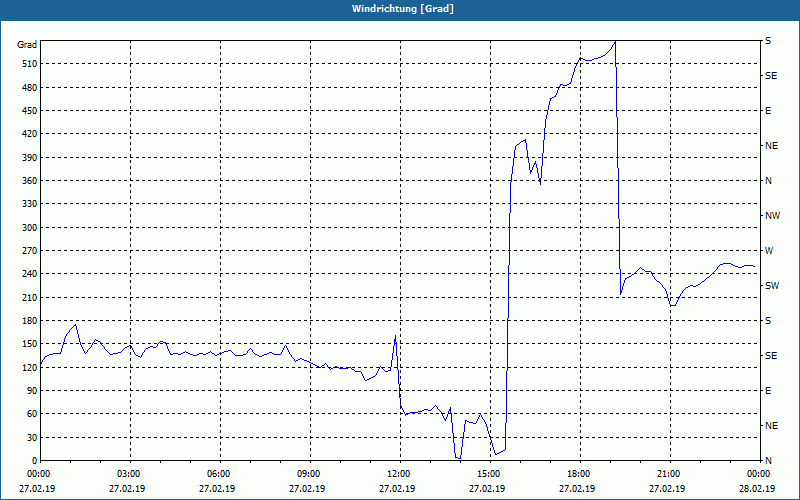Image resolution: width=800 pixels, height=500 pixels.
Task: Click the 06:00 time label
Action: point(217,474)
